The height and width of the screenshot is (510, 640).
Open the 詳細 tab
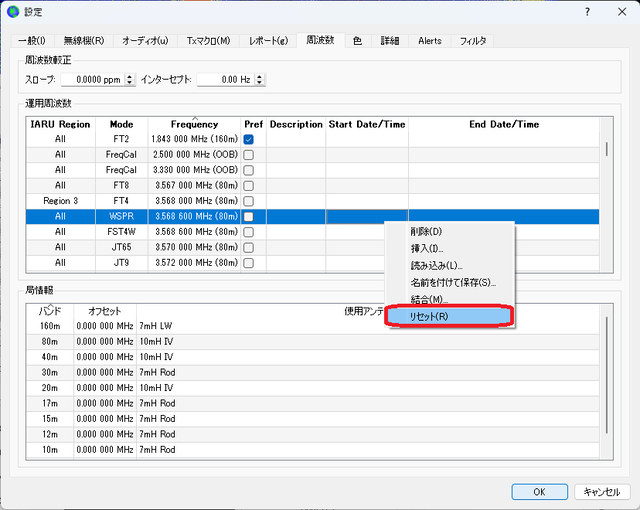(x=390, y=41)
